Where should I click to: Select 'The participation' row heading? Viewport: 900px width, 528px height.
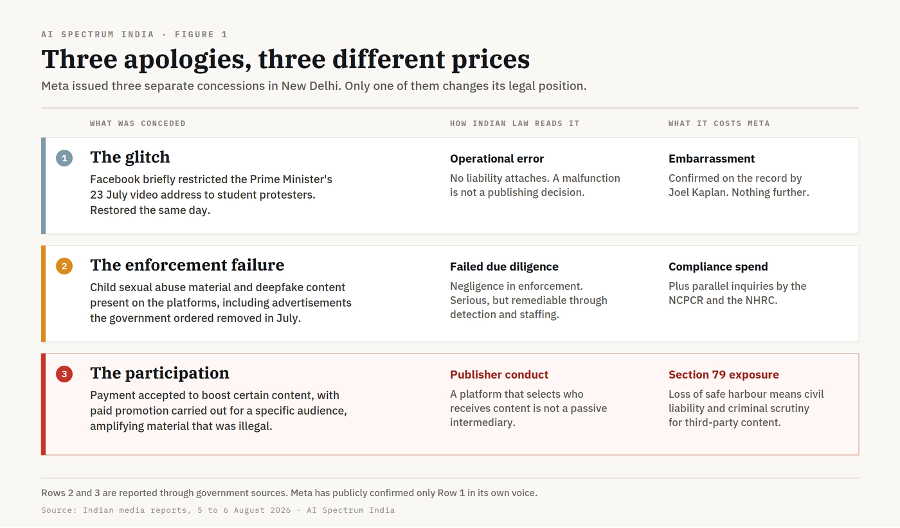pyautogui.click(x=160, y=373)
